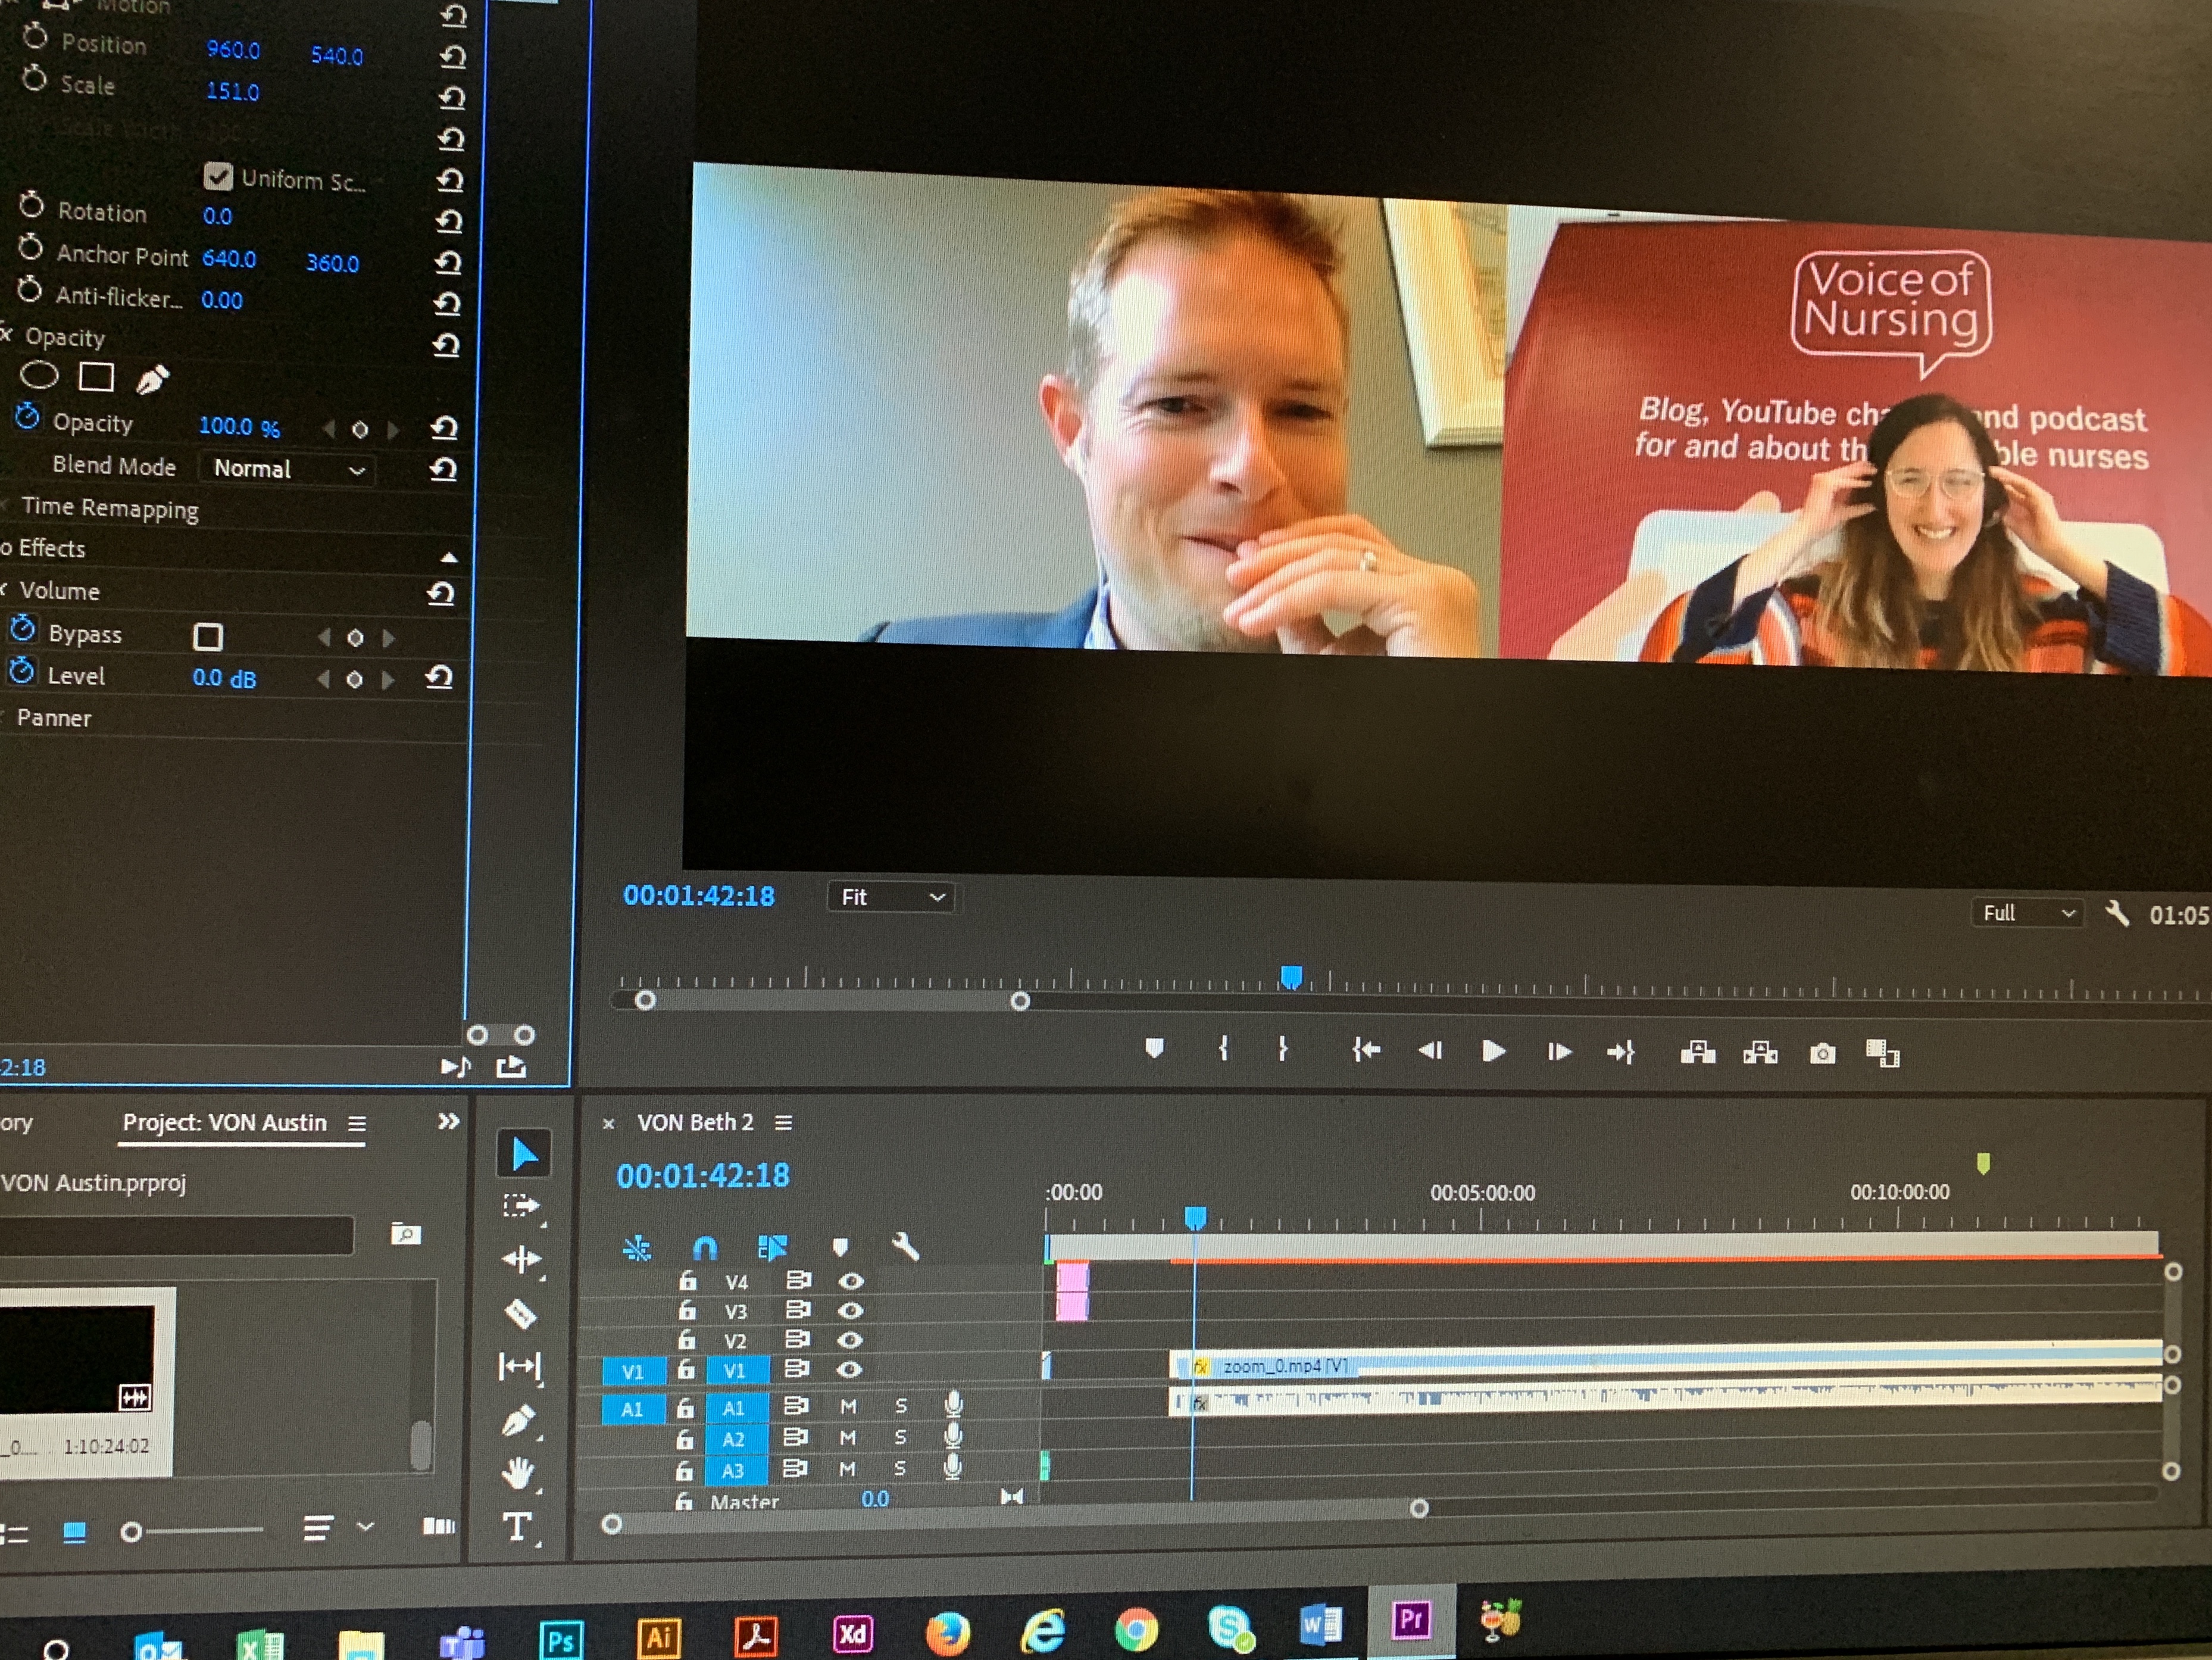Step forward one frame
Image resolution: width=2212 pixels, height=1660 pixels.
click(1558, 1051)
